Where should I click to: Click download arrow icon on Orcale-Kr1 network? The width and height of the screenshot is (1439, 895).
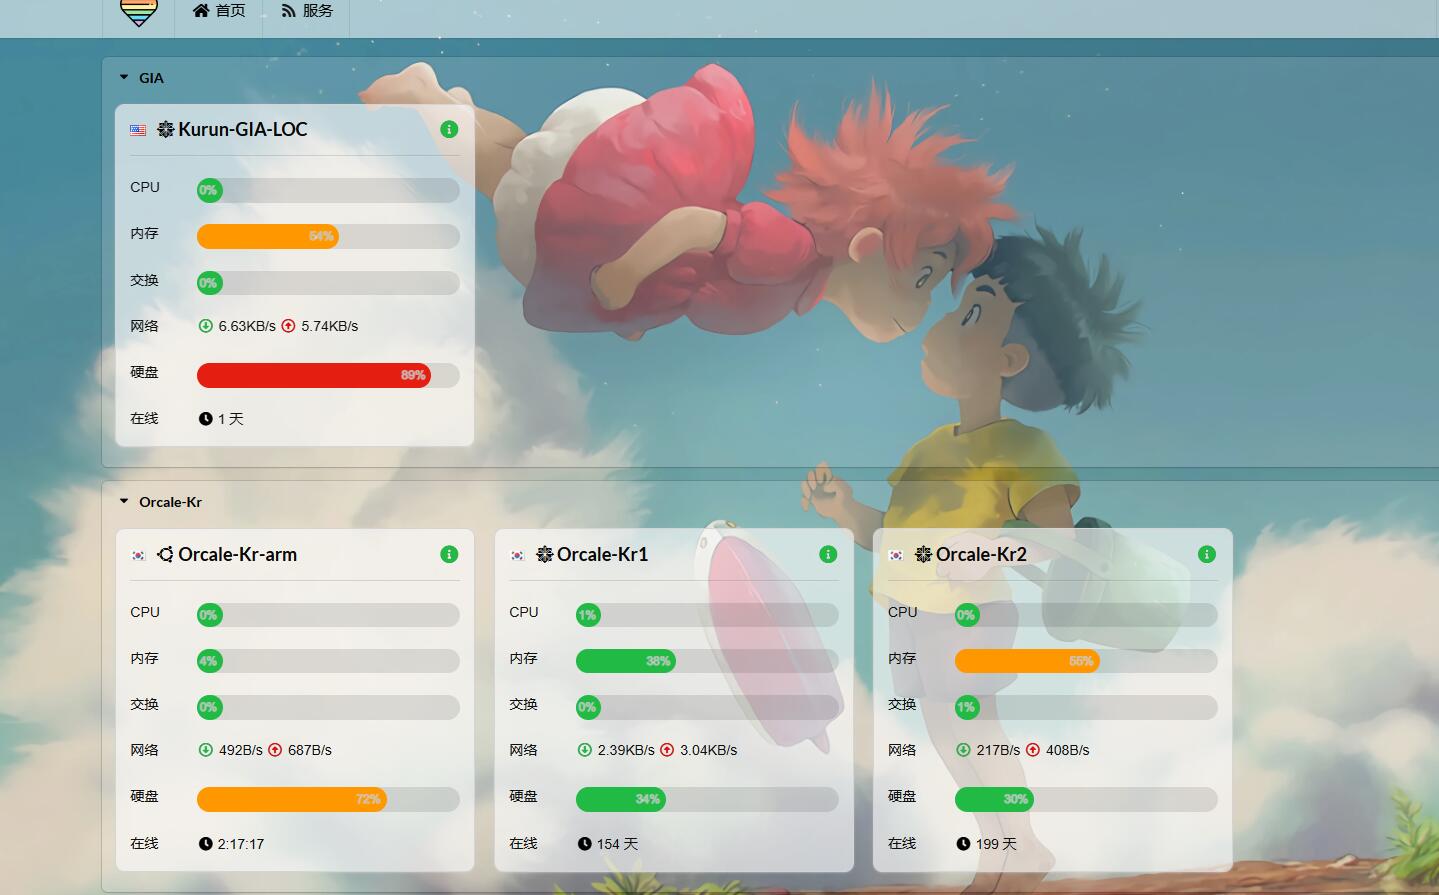(x=585, y=750)
